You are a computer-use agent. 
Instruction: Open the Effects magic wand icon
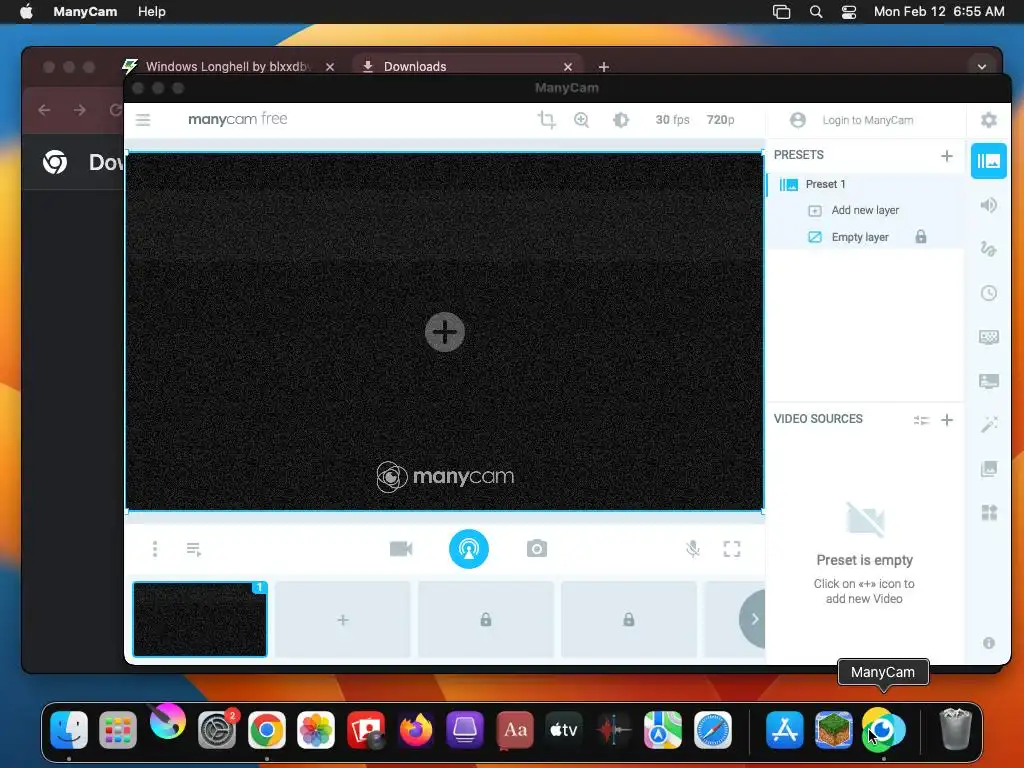[x=989, y=424]
